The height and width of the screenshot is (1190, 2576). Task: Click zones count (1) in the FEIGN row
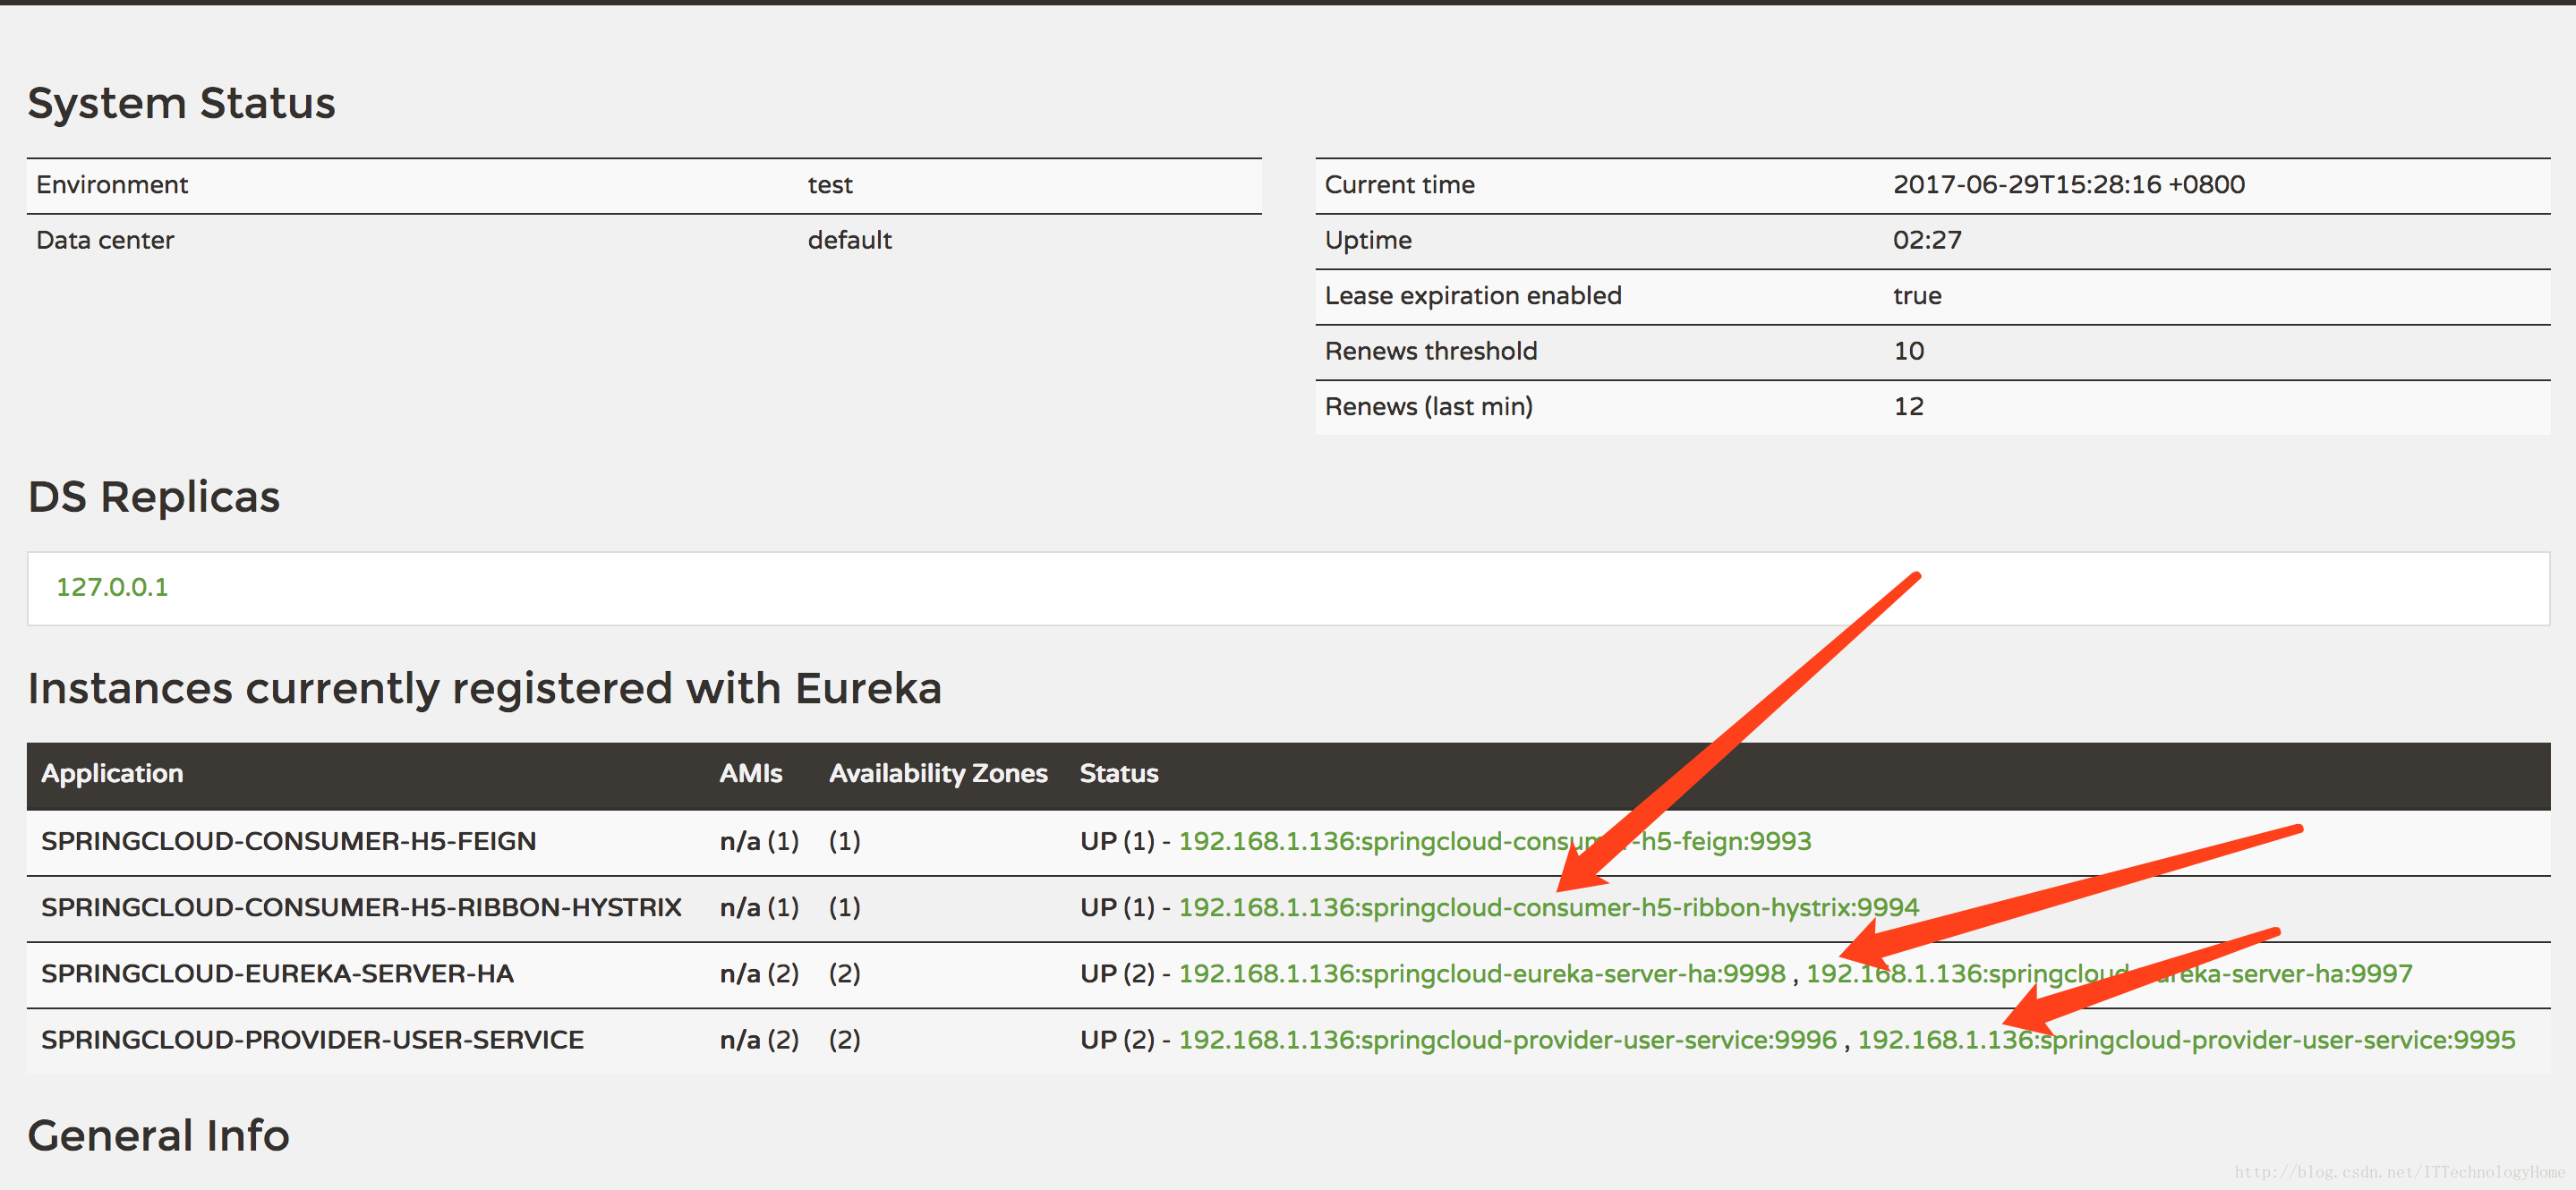click(x=845, y=841)
